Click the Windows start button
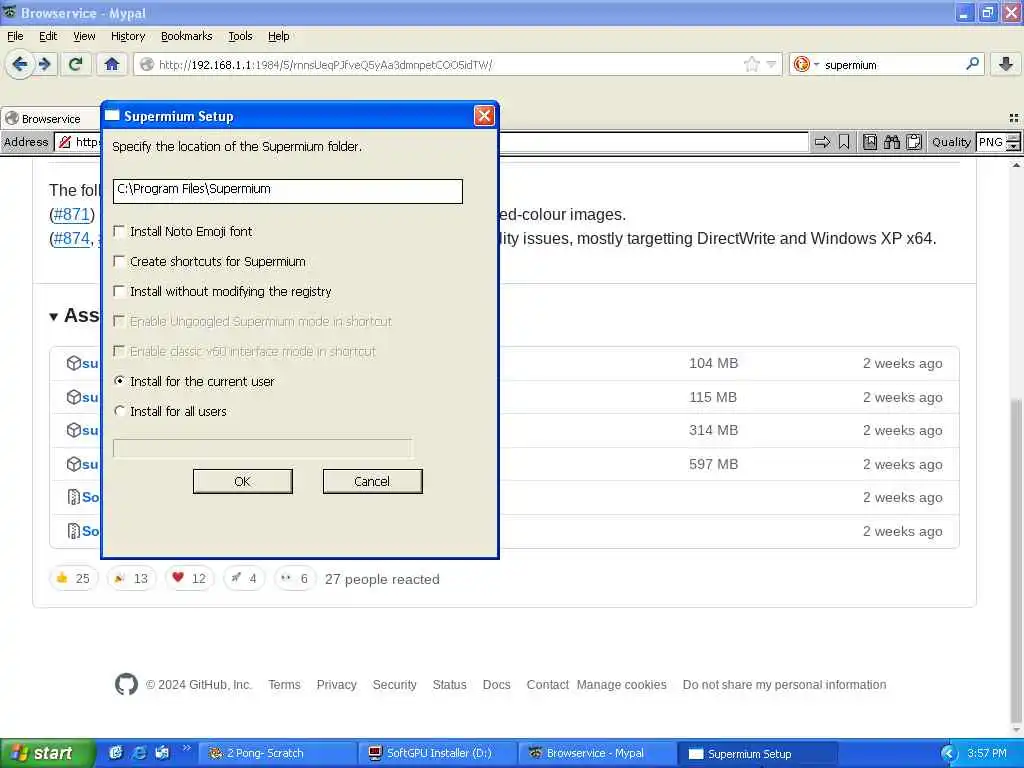 point(48,753)
